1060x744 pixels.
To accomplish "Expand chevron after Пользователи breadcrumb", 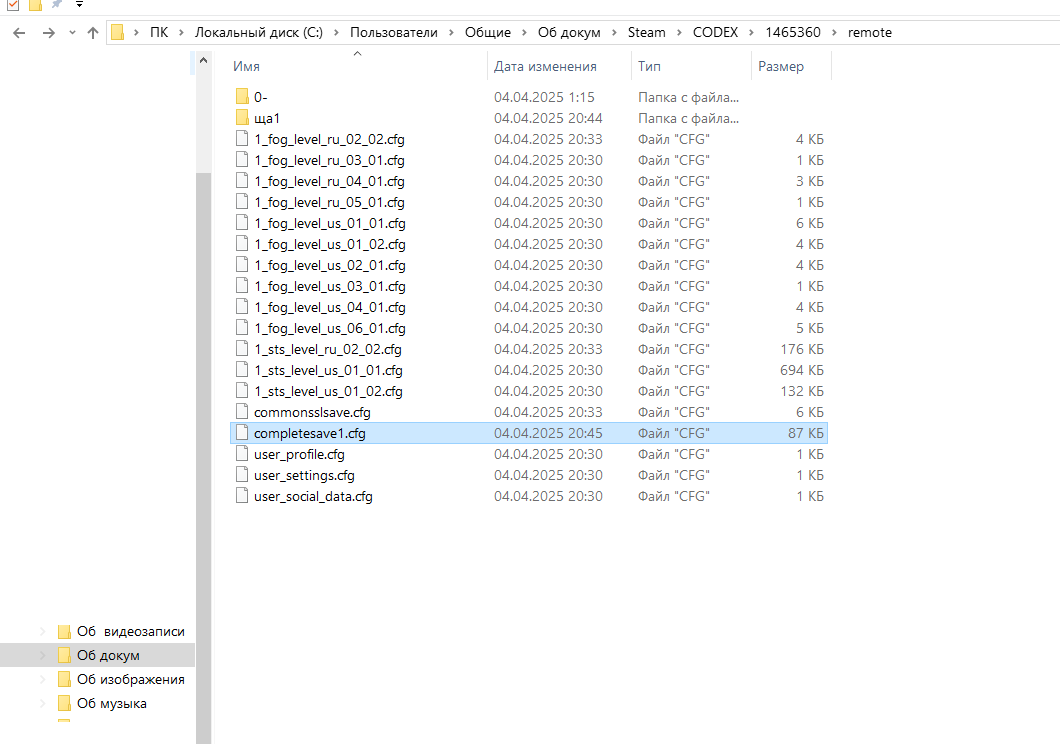I will pos(451,32).
